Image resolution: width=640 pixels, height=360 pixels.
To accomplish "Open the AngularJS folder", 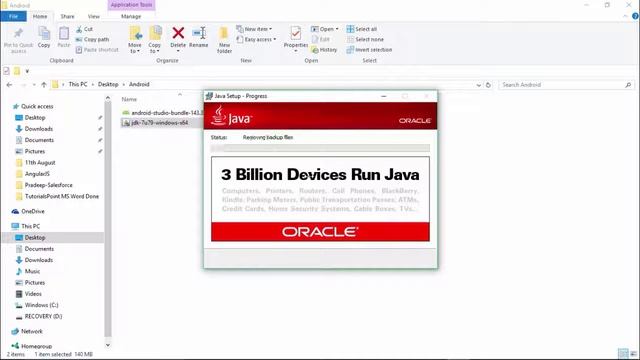I will [37, 174].
